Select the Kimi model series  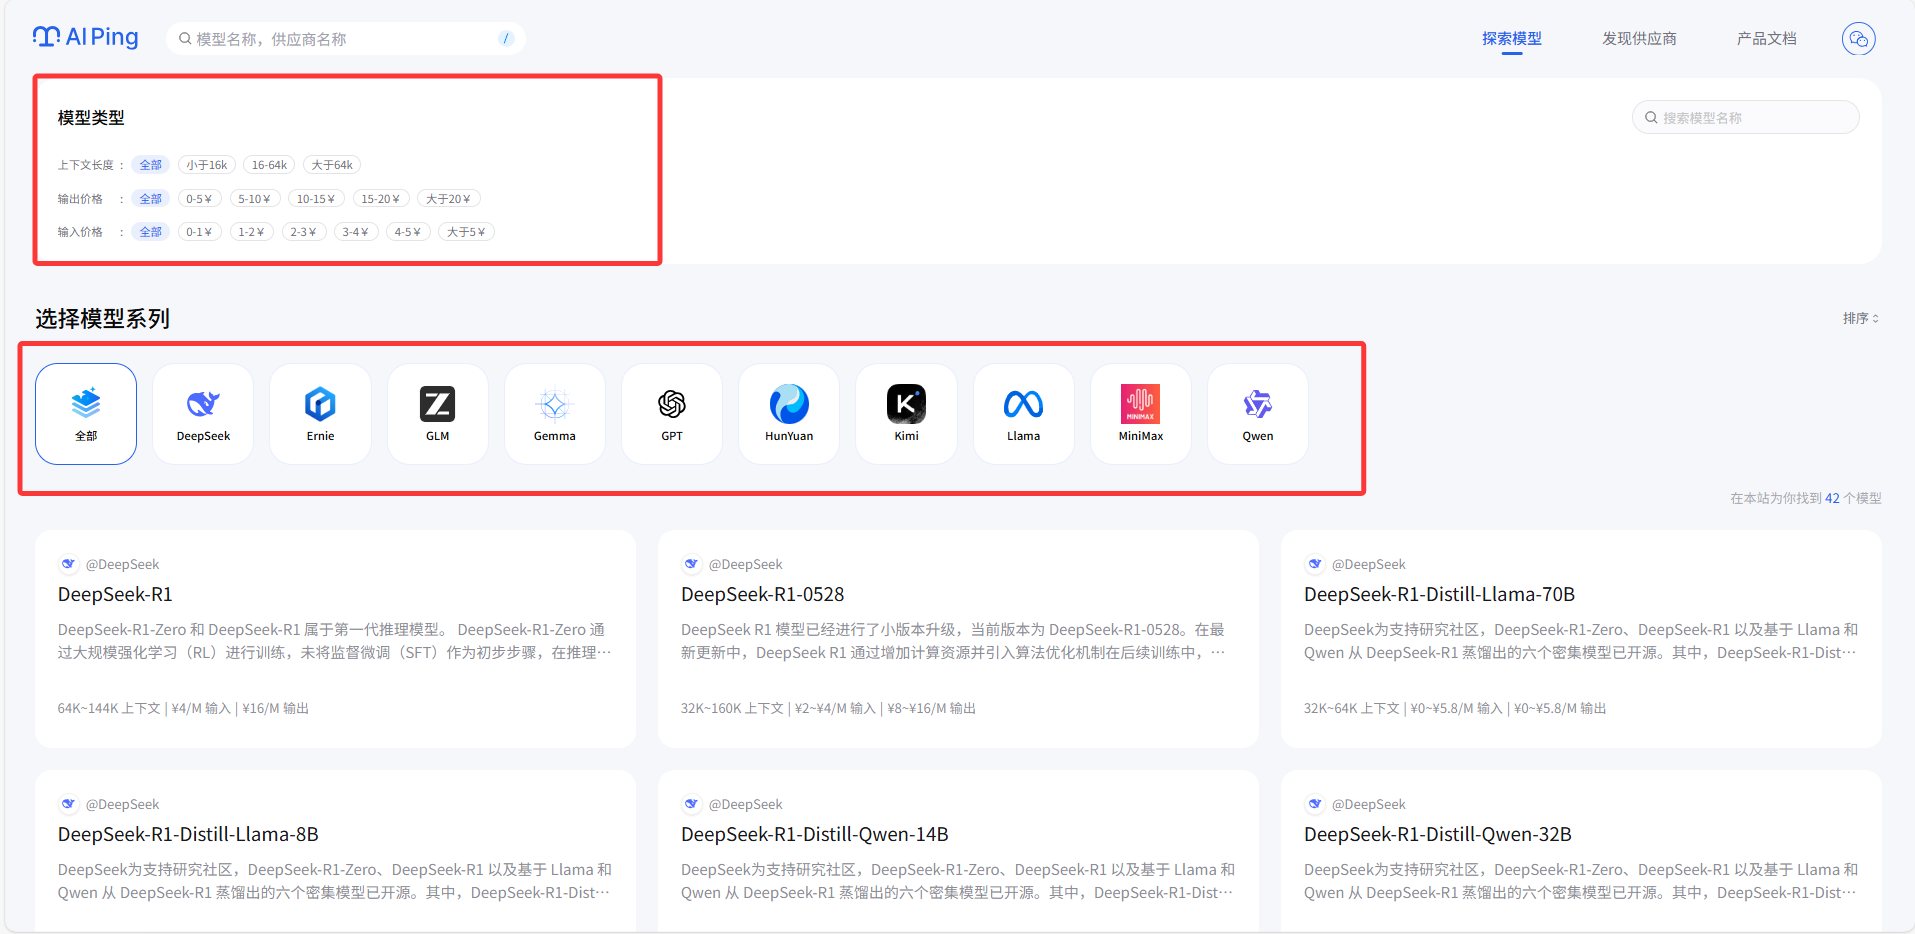[x=906, y=413]
